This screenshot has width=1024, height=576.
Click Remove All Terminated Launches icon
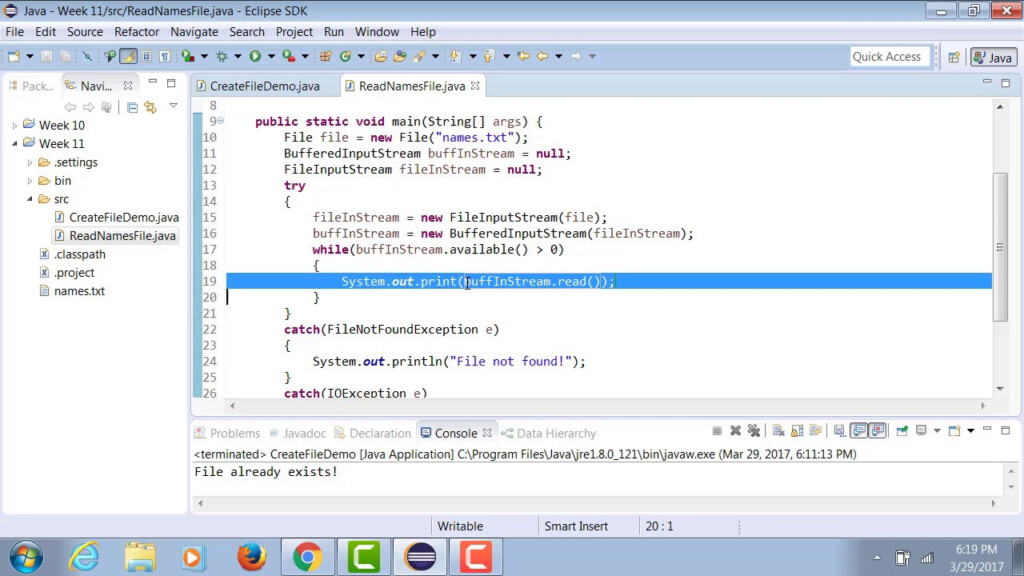click(x=754, y=431)
